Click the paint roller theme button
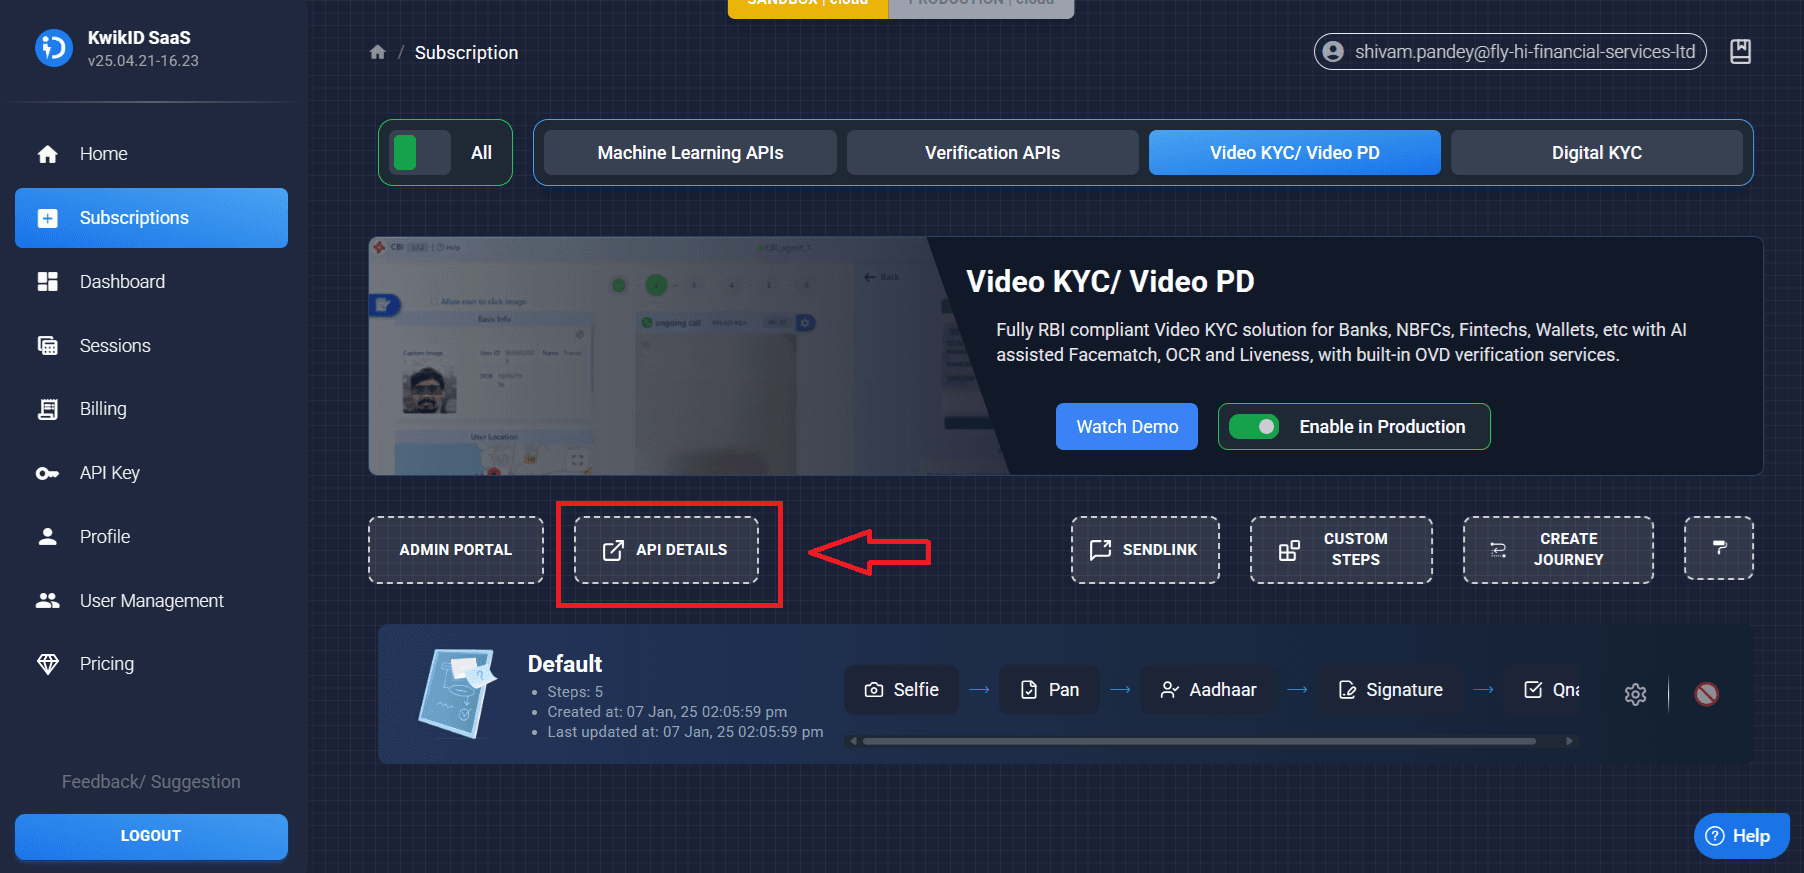1804x873 pixels. [x=1719, y=548]
